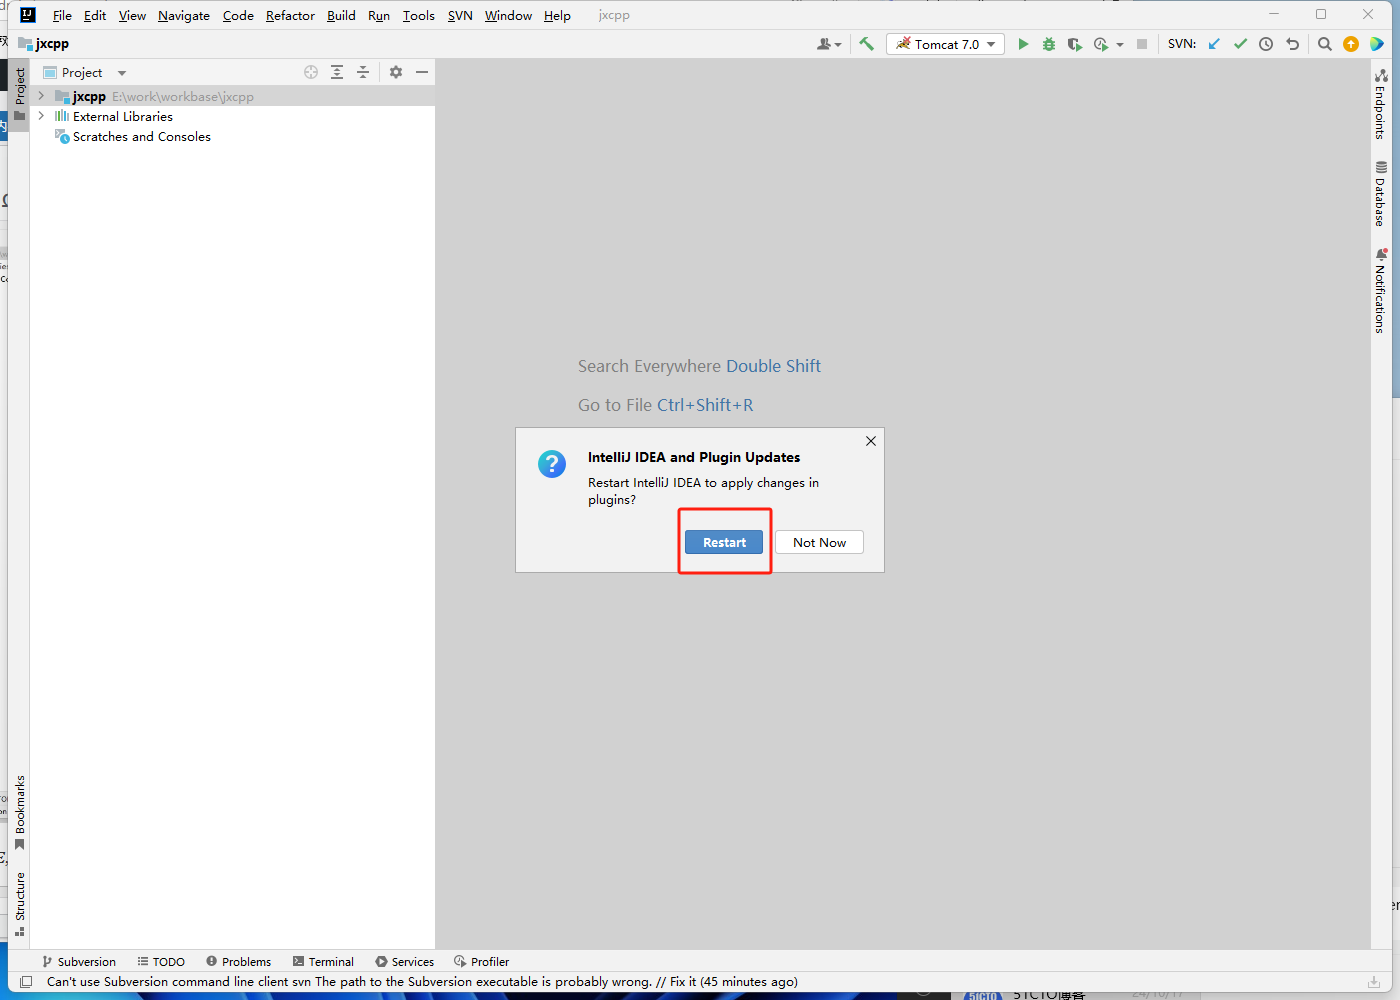Close the Plugin Updates dialog with X
The image size is (1400, 1000).
871,441
